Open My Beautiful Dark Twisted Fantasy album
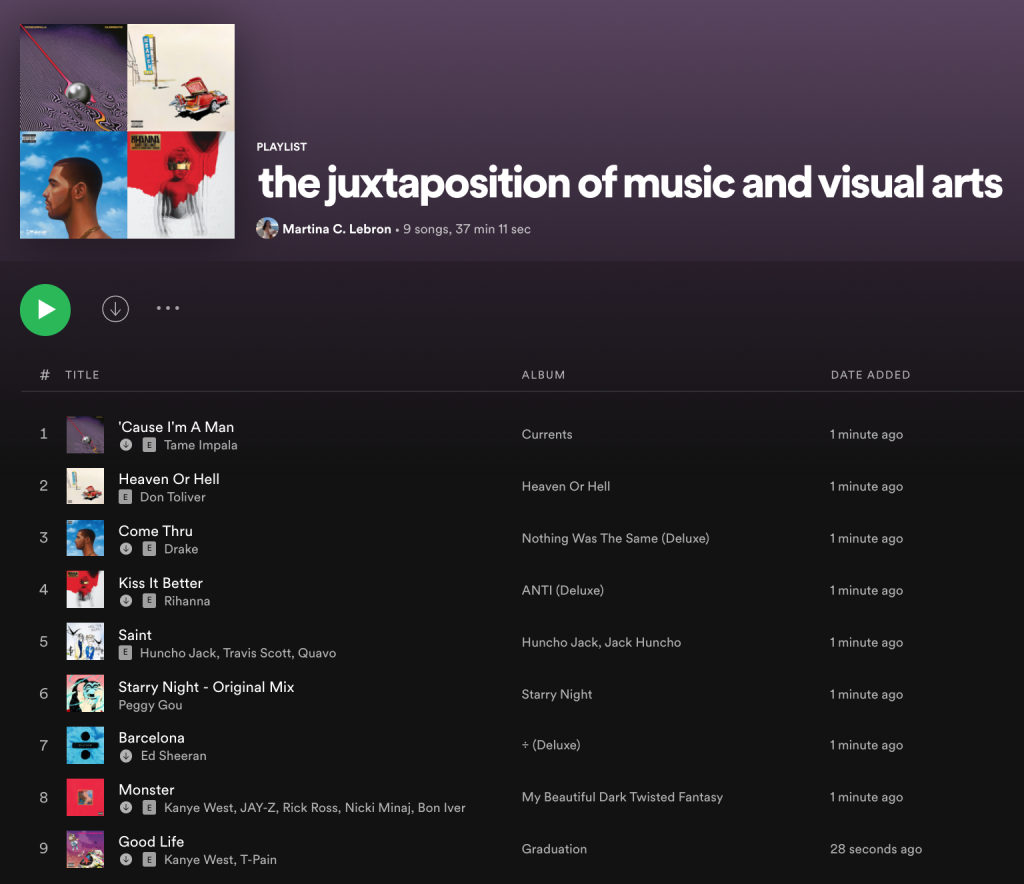The image size is (1024, 884). [622, 797]
